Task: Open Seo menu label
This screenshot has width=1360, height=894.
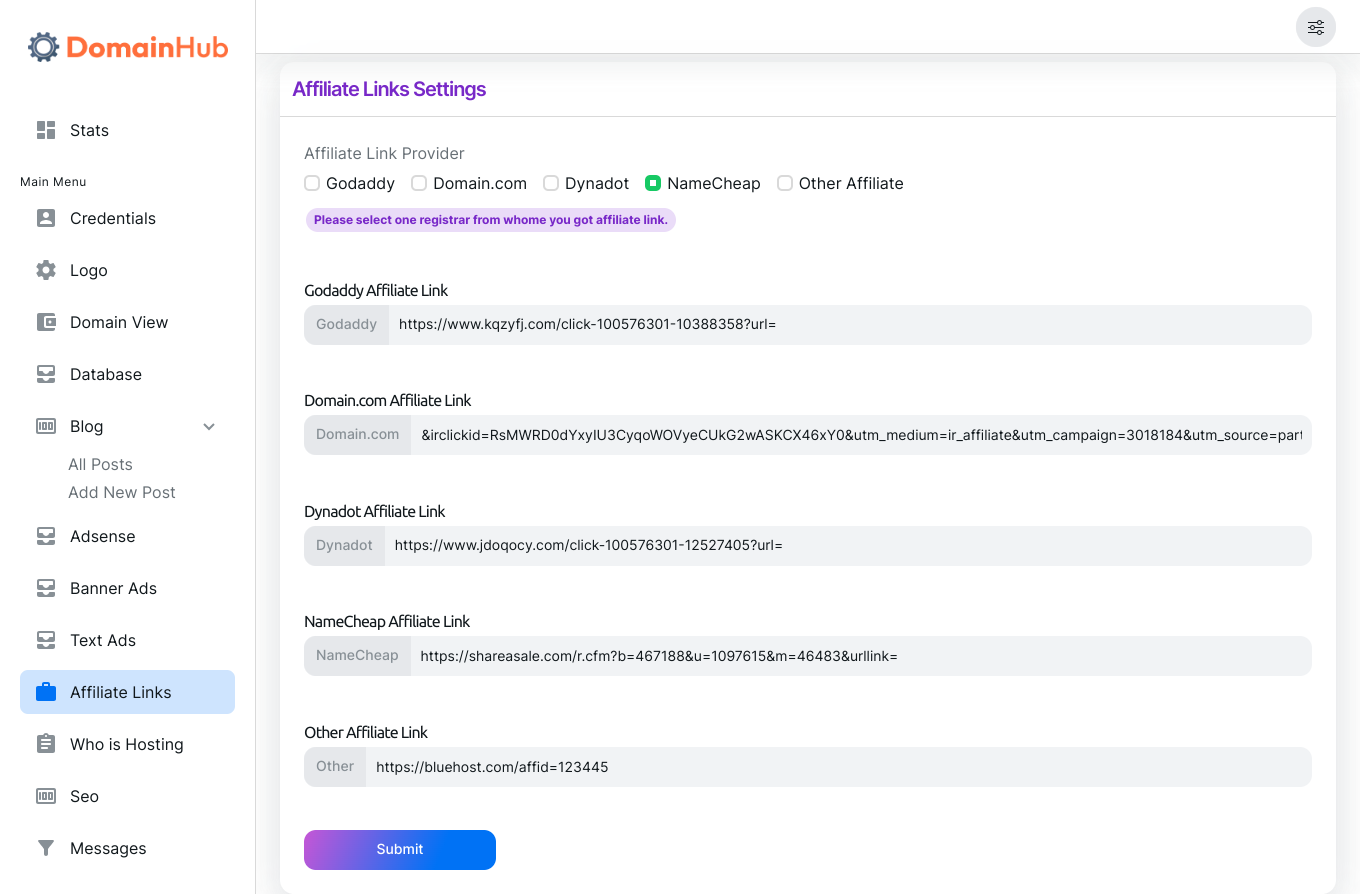Action: (x=84, y=796)
